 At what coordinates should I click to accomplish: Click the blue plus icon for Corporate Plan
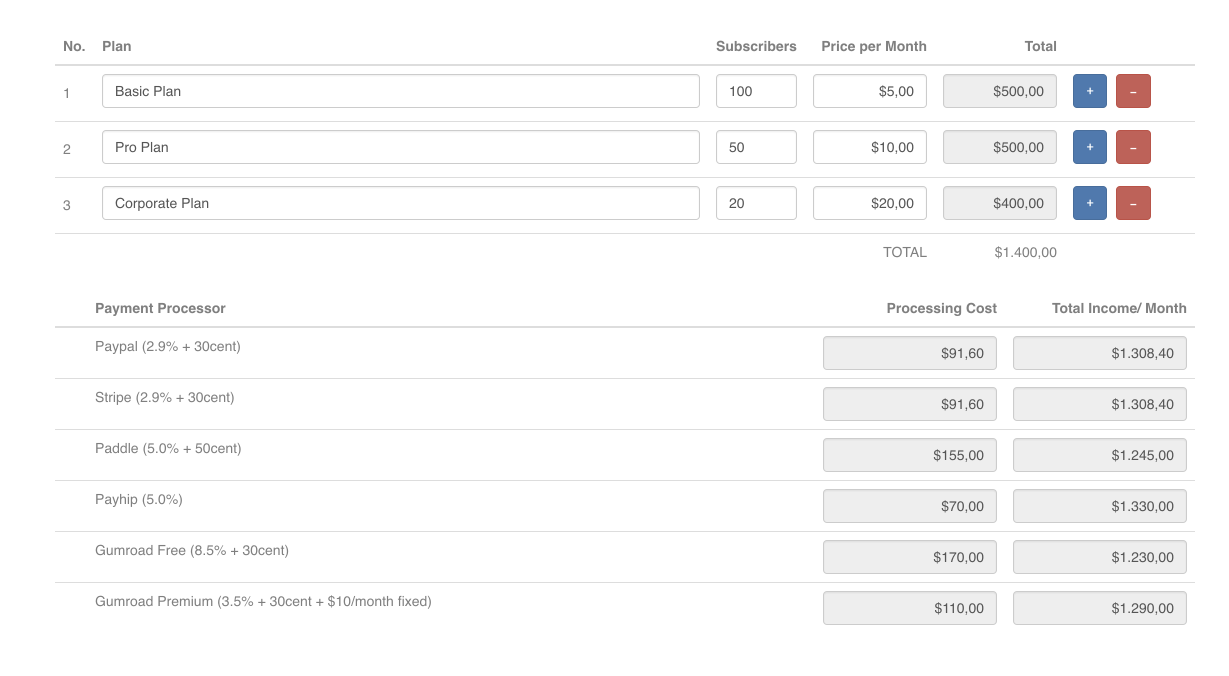click(1089, 202)
